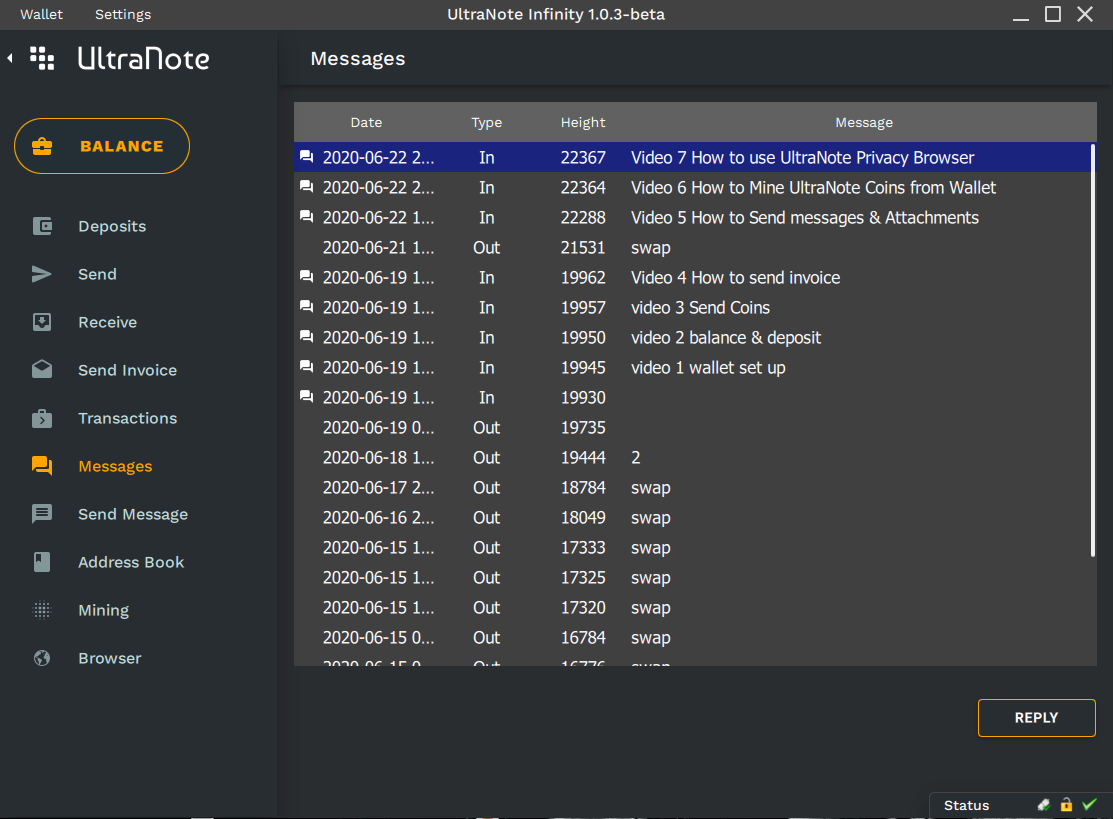Click the Browser globe icon
Viewport: 1113px width, 819px height.
(x=42, y=658)
